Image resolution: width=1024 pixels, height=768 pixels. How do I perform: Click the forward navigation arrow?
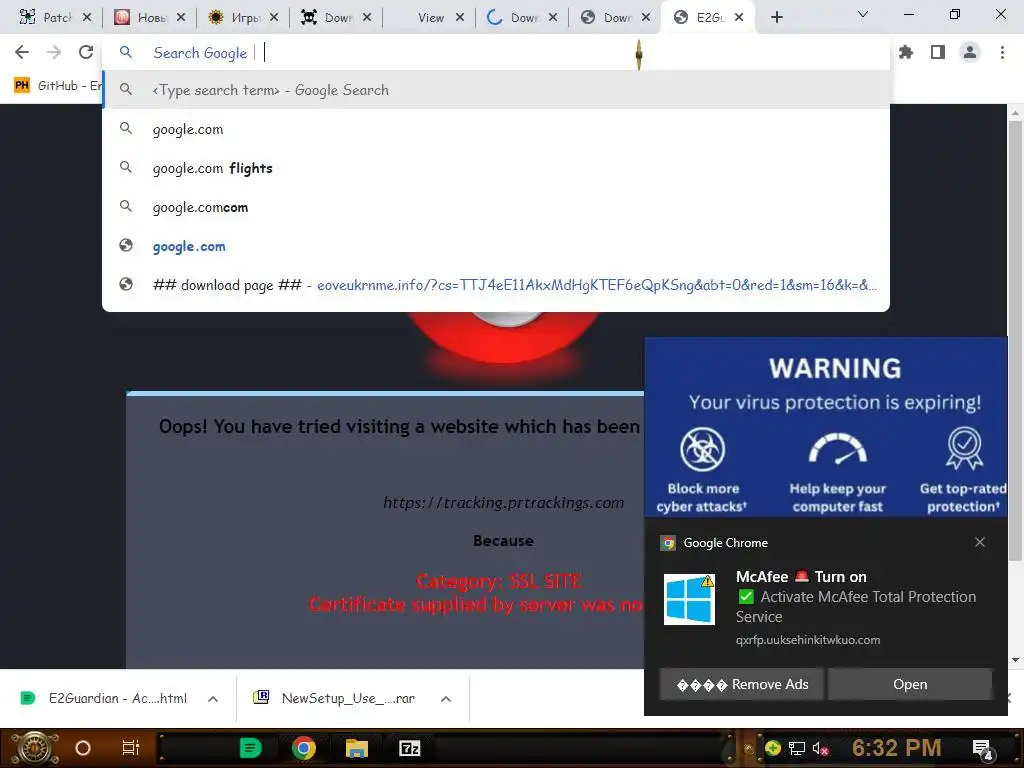(x=54, y=52)
